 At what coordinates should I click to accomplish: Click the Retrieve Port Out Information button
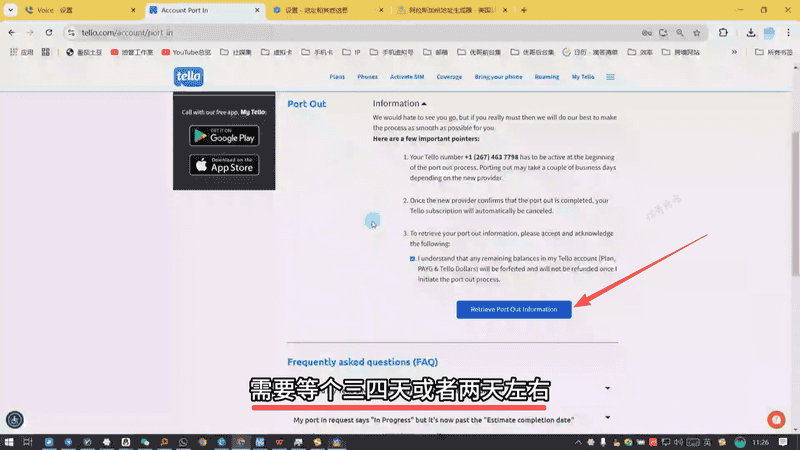tap(514, 310)
